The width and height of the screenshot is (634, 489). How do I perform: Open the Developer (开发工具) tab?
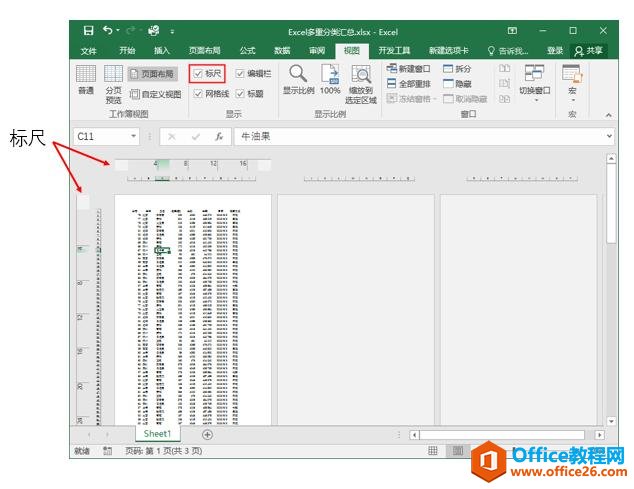tap(394, 51)
